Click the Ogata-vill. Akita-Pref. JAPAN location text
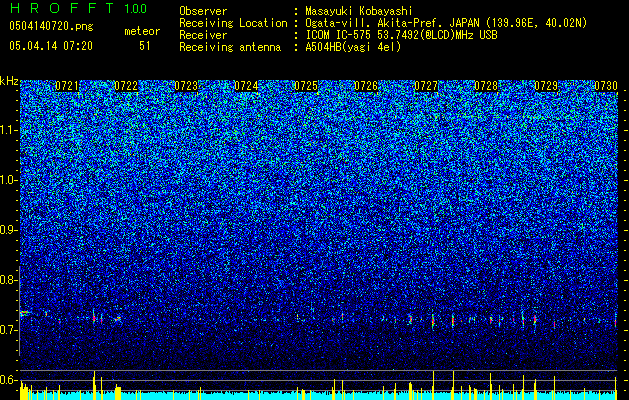 tap(446, 23)
